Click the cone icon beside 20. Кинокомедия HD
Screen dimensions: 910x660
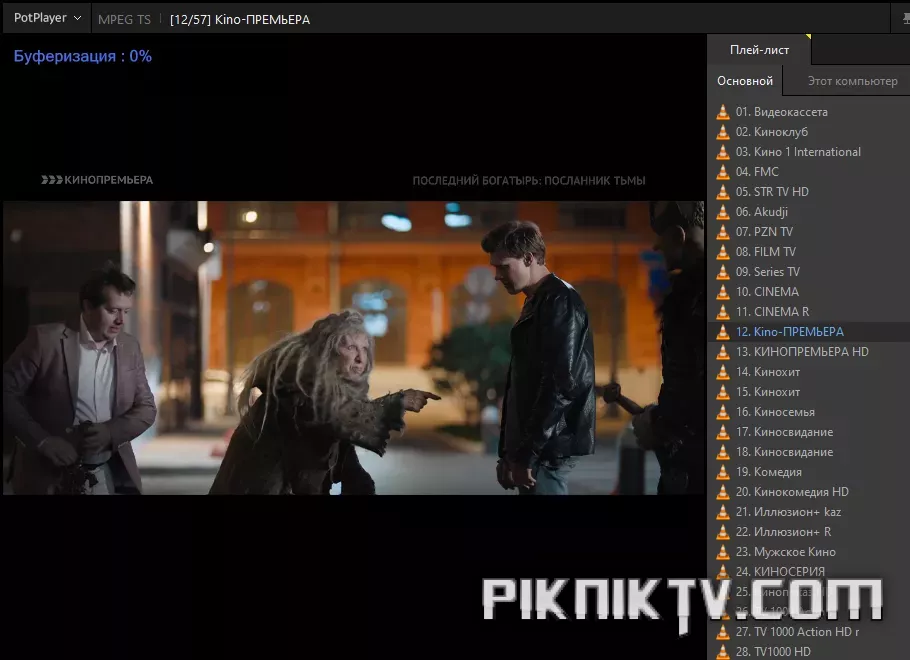tap(723, 492)
